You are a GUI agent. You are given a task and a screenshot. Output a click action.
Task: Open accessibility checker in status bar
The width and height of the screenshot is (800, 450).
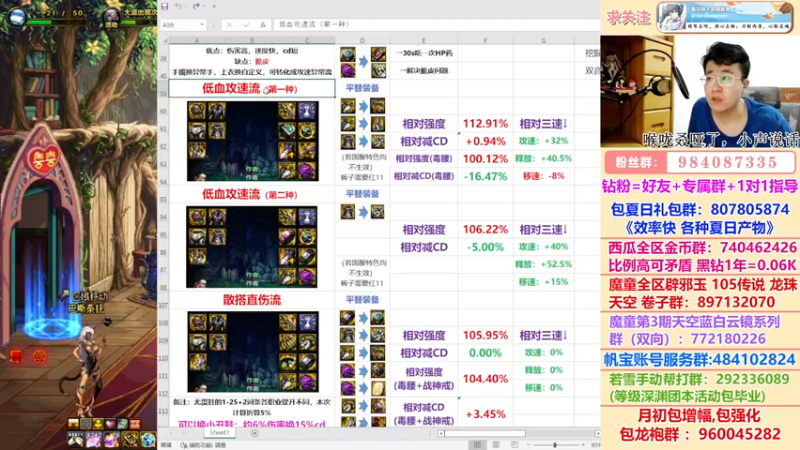click(204, 445)
